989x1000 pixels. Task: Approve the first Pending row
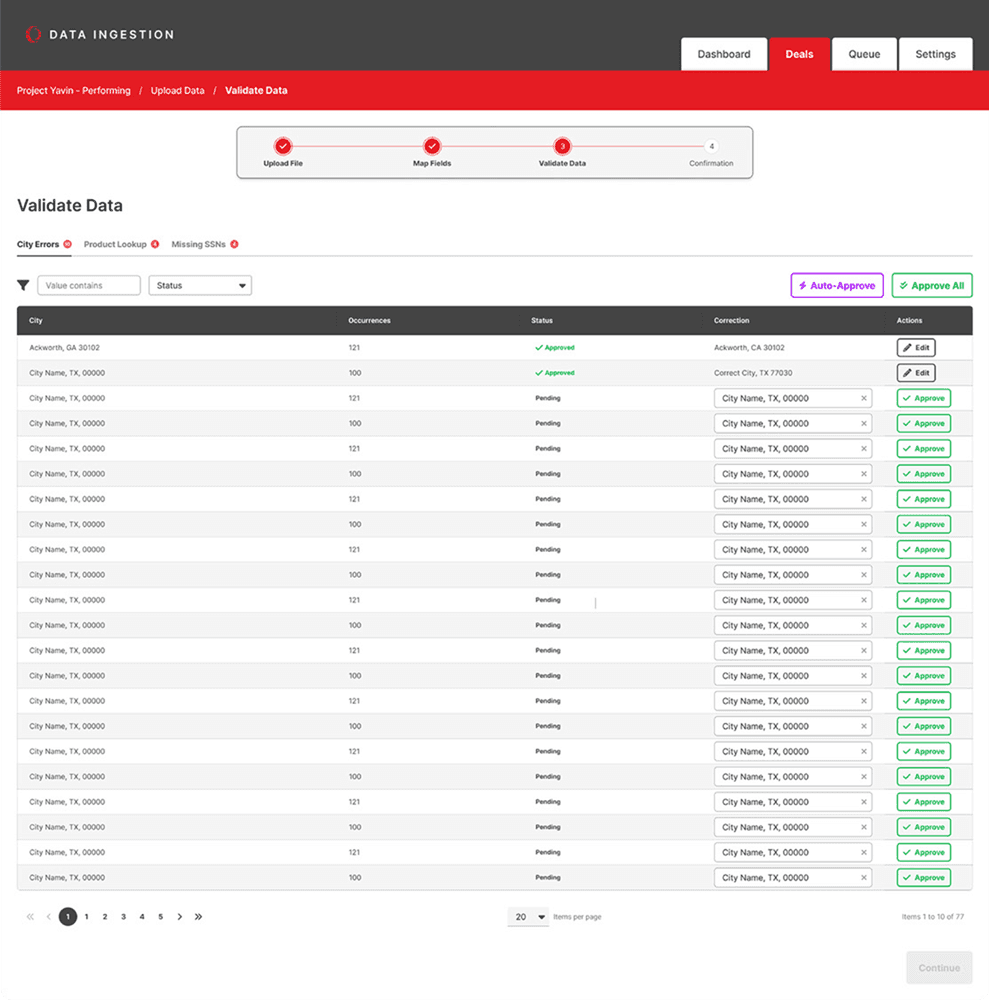[923, 398]
